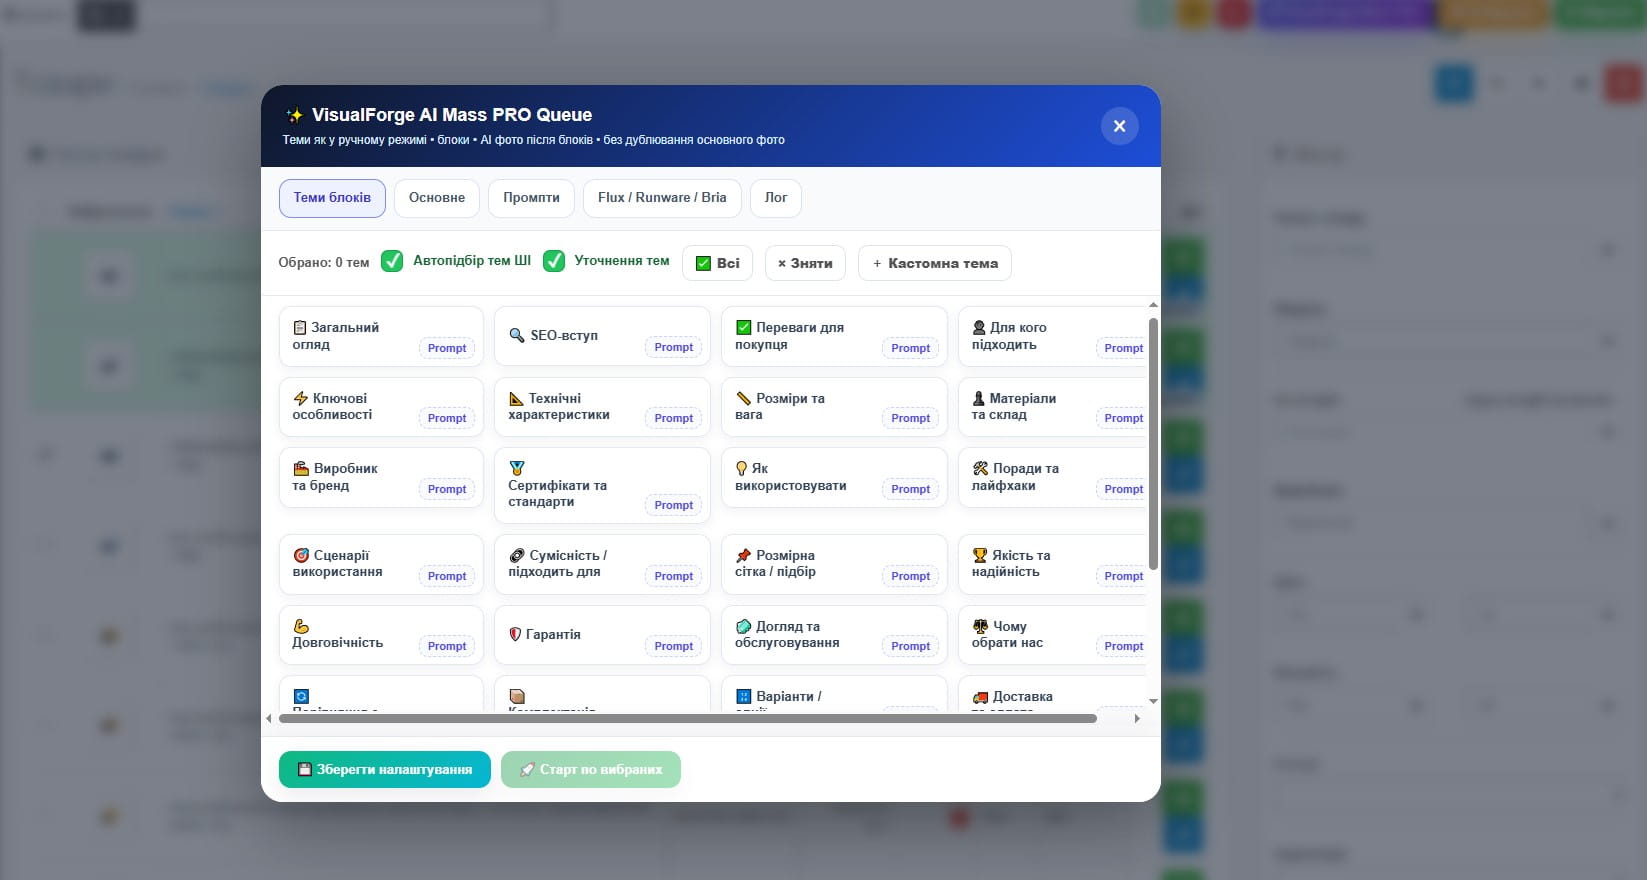Click the green check icon on Переваги для покупця

[744, 327]
